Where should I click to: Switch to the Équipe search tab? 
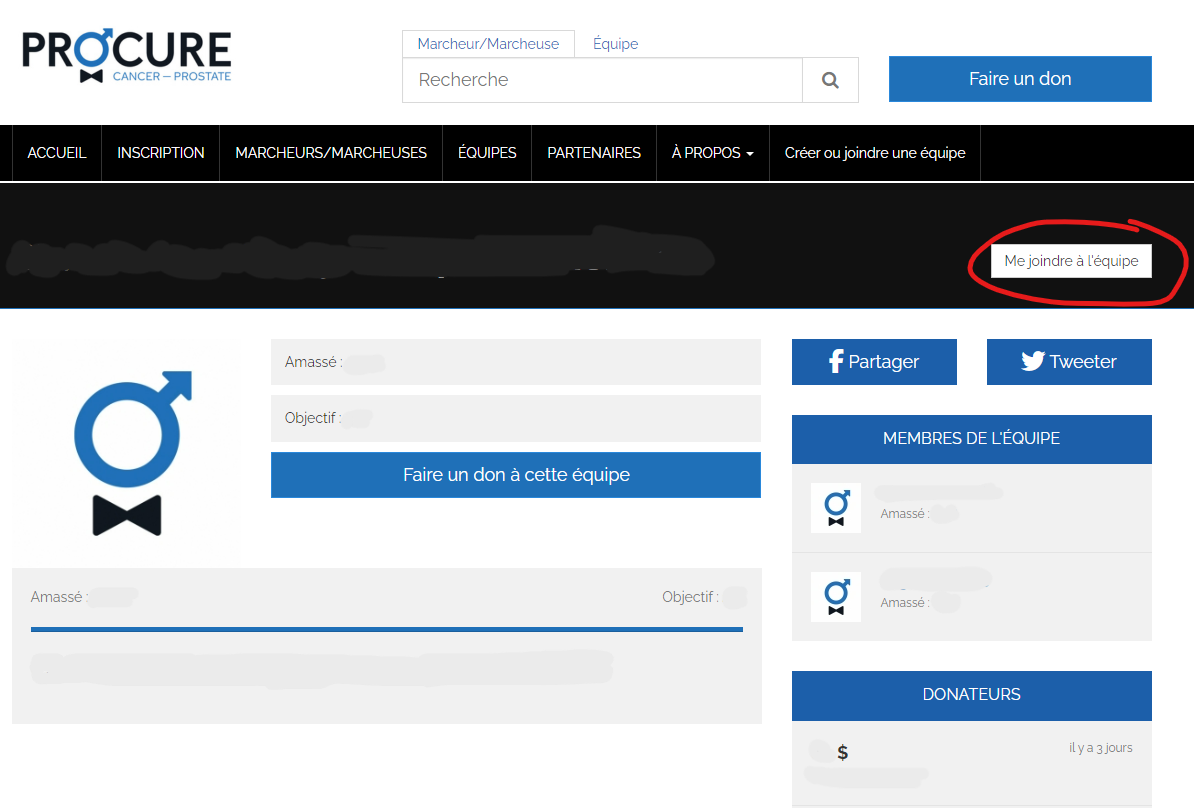click(x=615, y=44)
